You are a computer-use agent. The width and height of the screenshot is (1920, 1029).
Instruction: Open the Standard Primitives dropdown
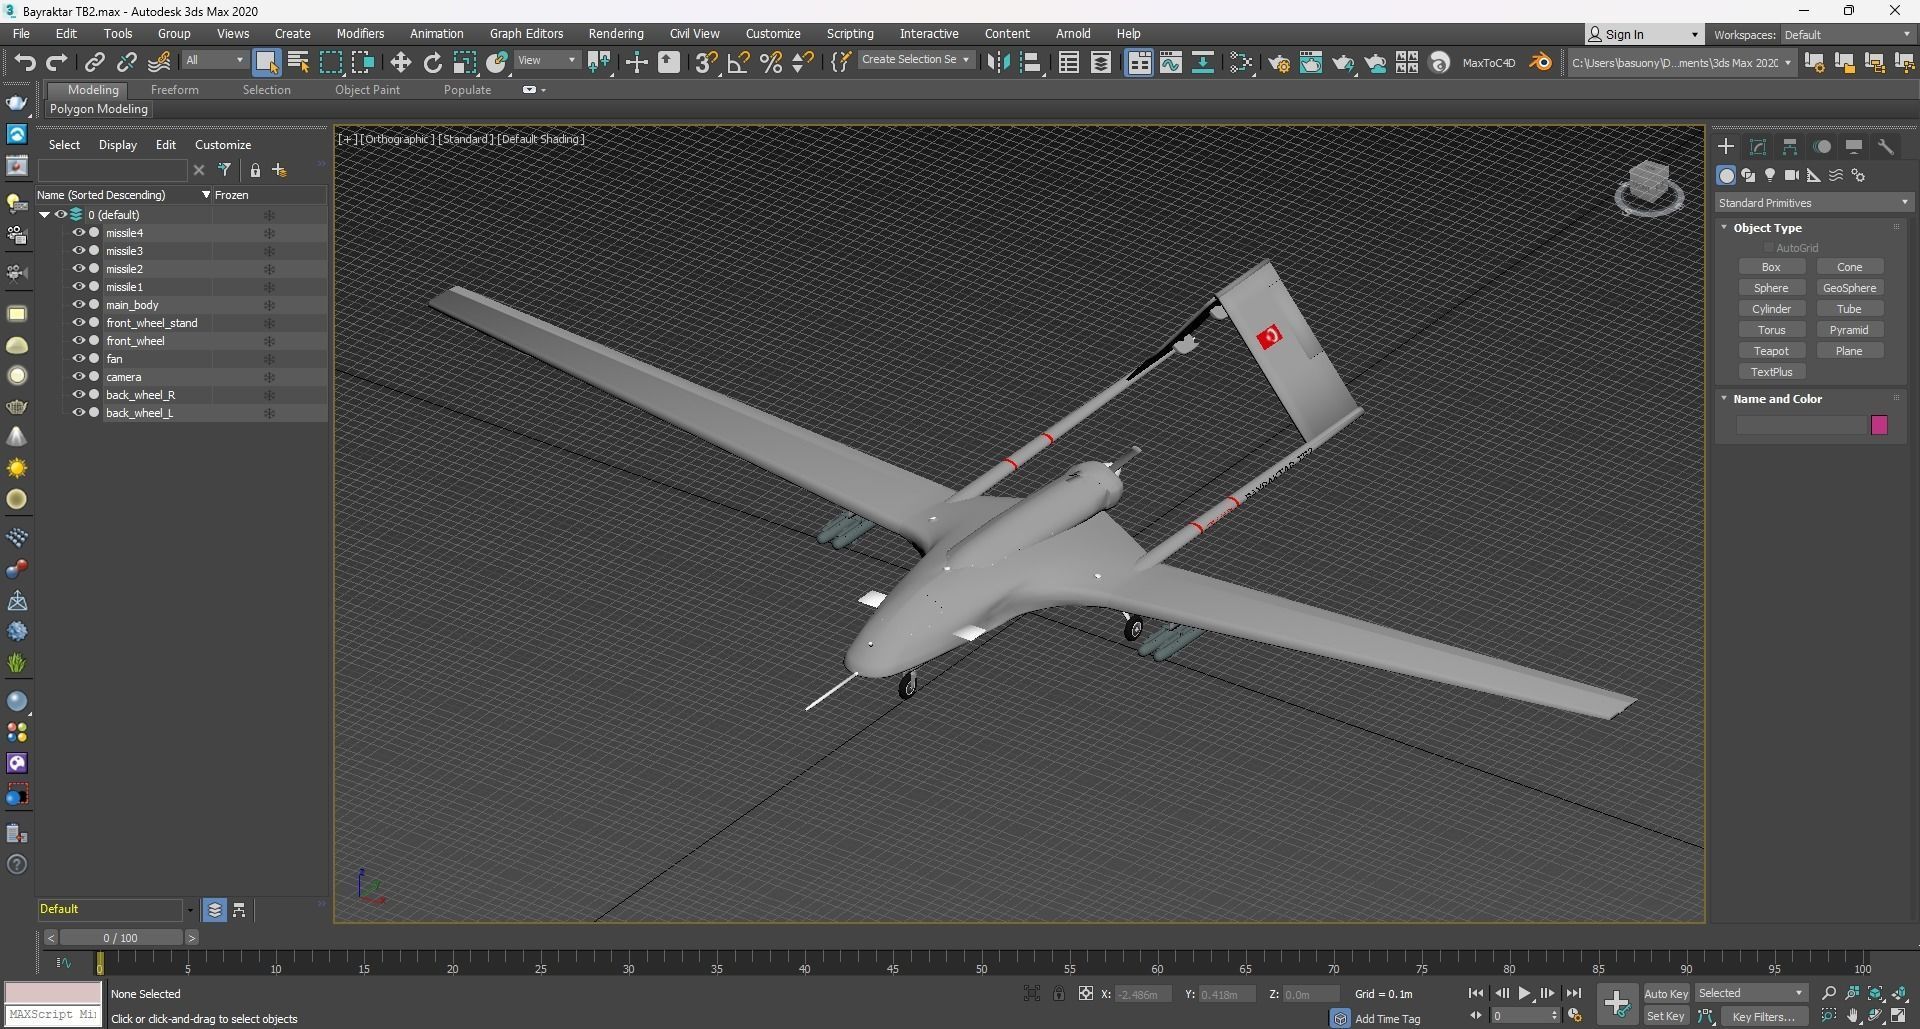coord(1813,203)
